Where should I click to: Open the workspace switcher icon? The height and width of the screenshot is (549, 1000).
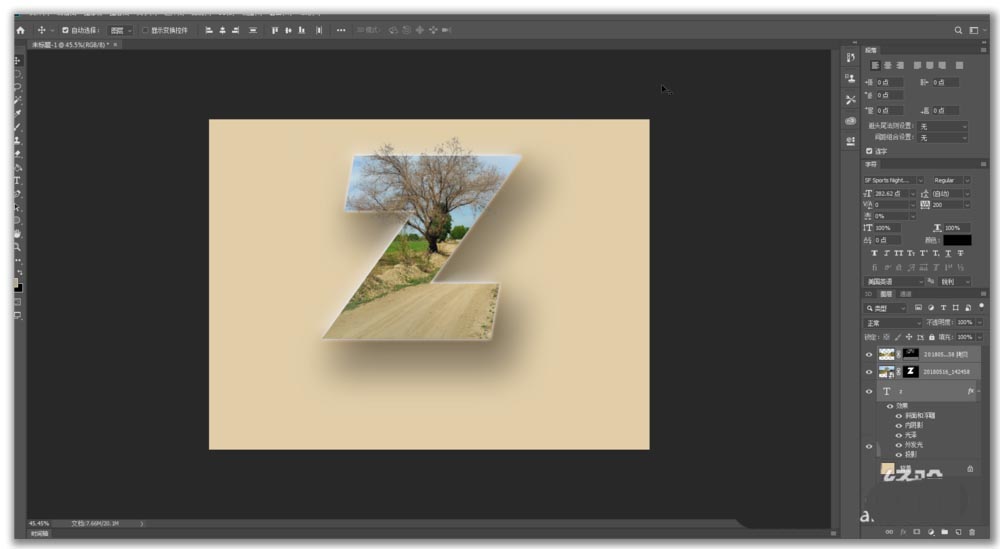click(x=973, y=30)
